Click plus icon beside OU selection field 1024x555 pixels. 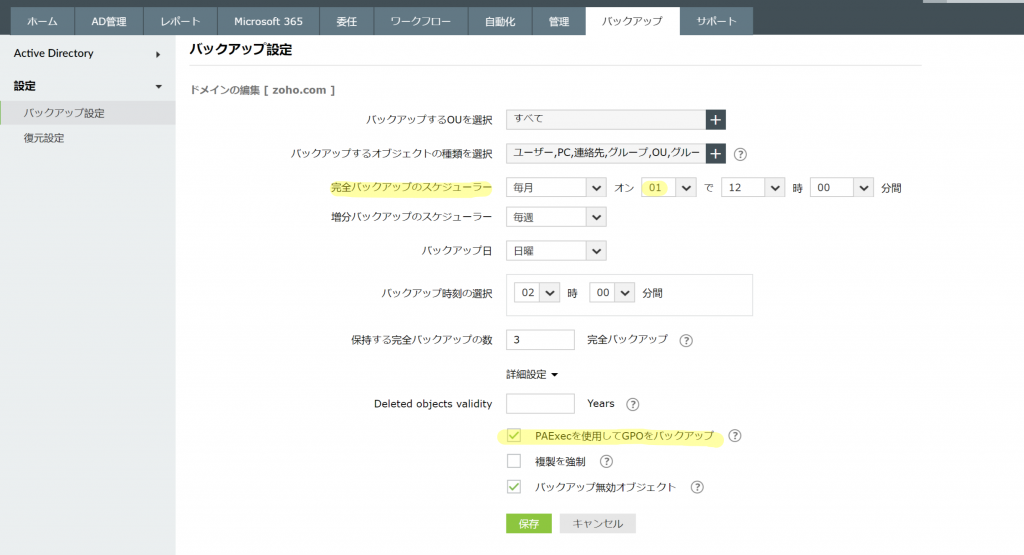coord(715,120)
